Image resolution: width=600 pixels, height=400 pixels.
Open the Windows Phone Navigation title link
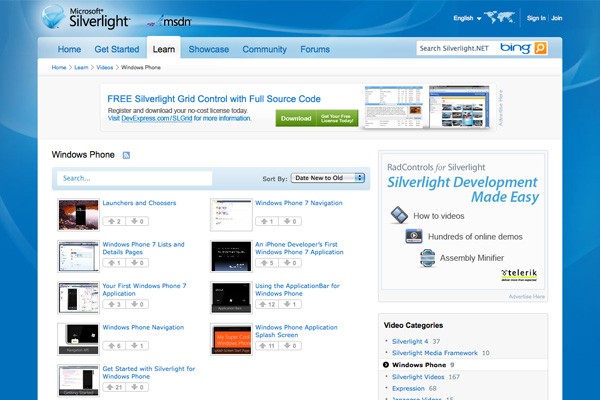[x=143, y=327]
